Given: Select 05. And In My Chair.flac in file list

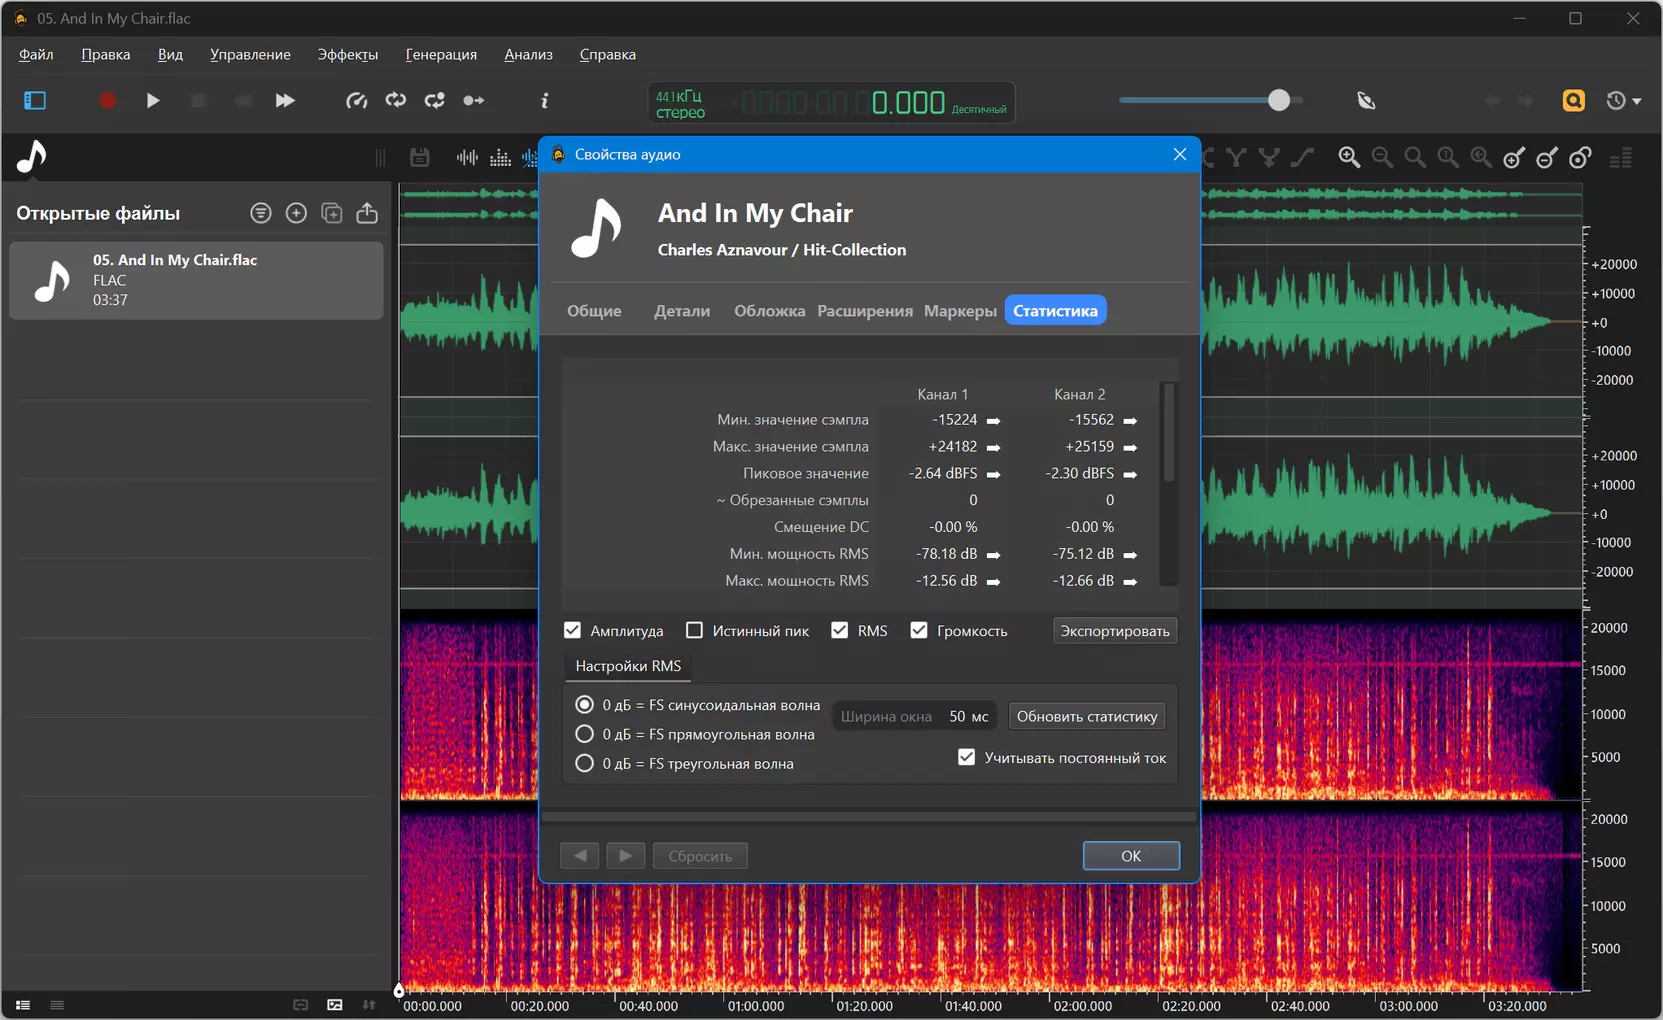Looking at the screenshot, I should tap(196, 280).
